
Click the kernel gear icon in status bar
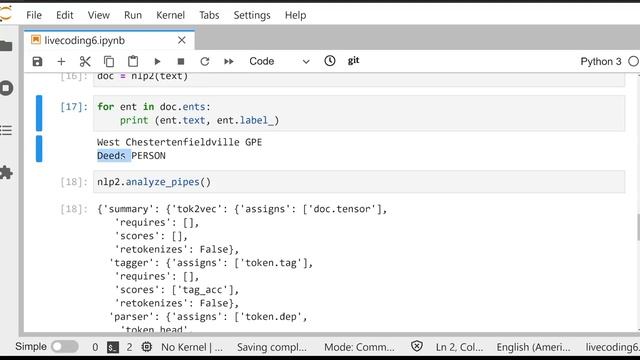[147, 347]
